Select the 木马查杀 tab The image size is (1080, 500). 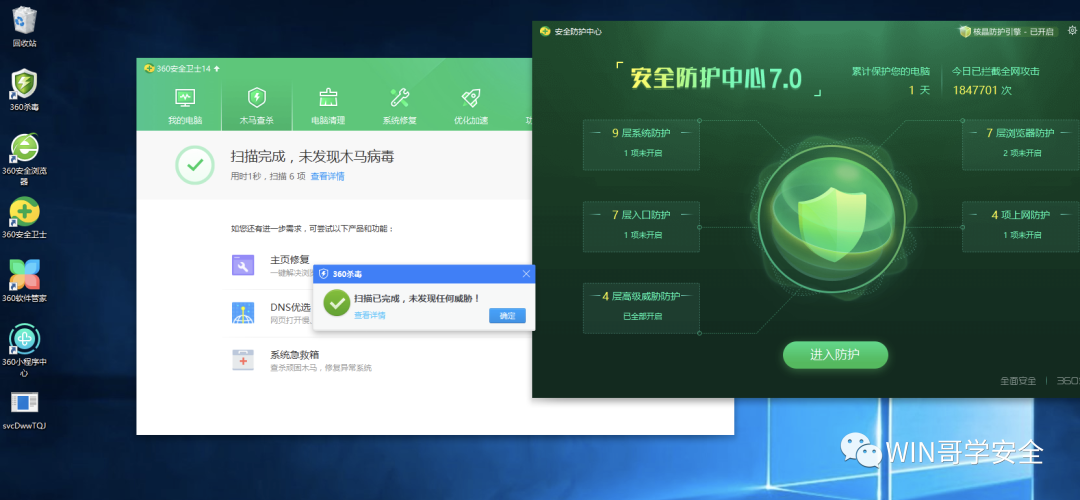point(256,105)
